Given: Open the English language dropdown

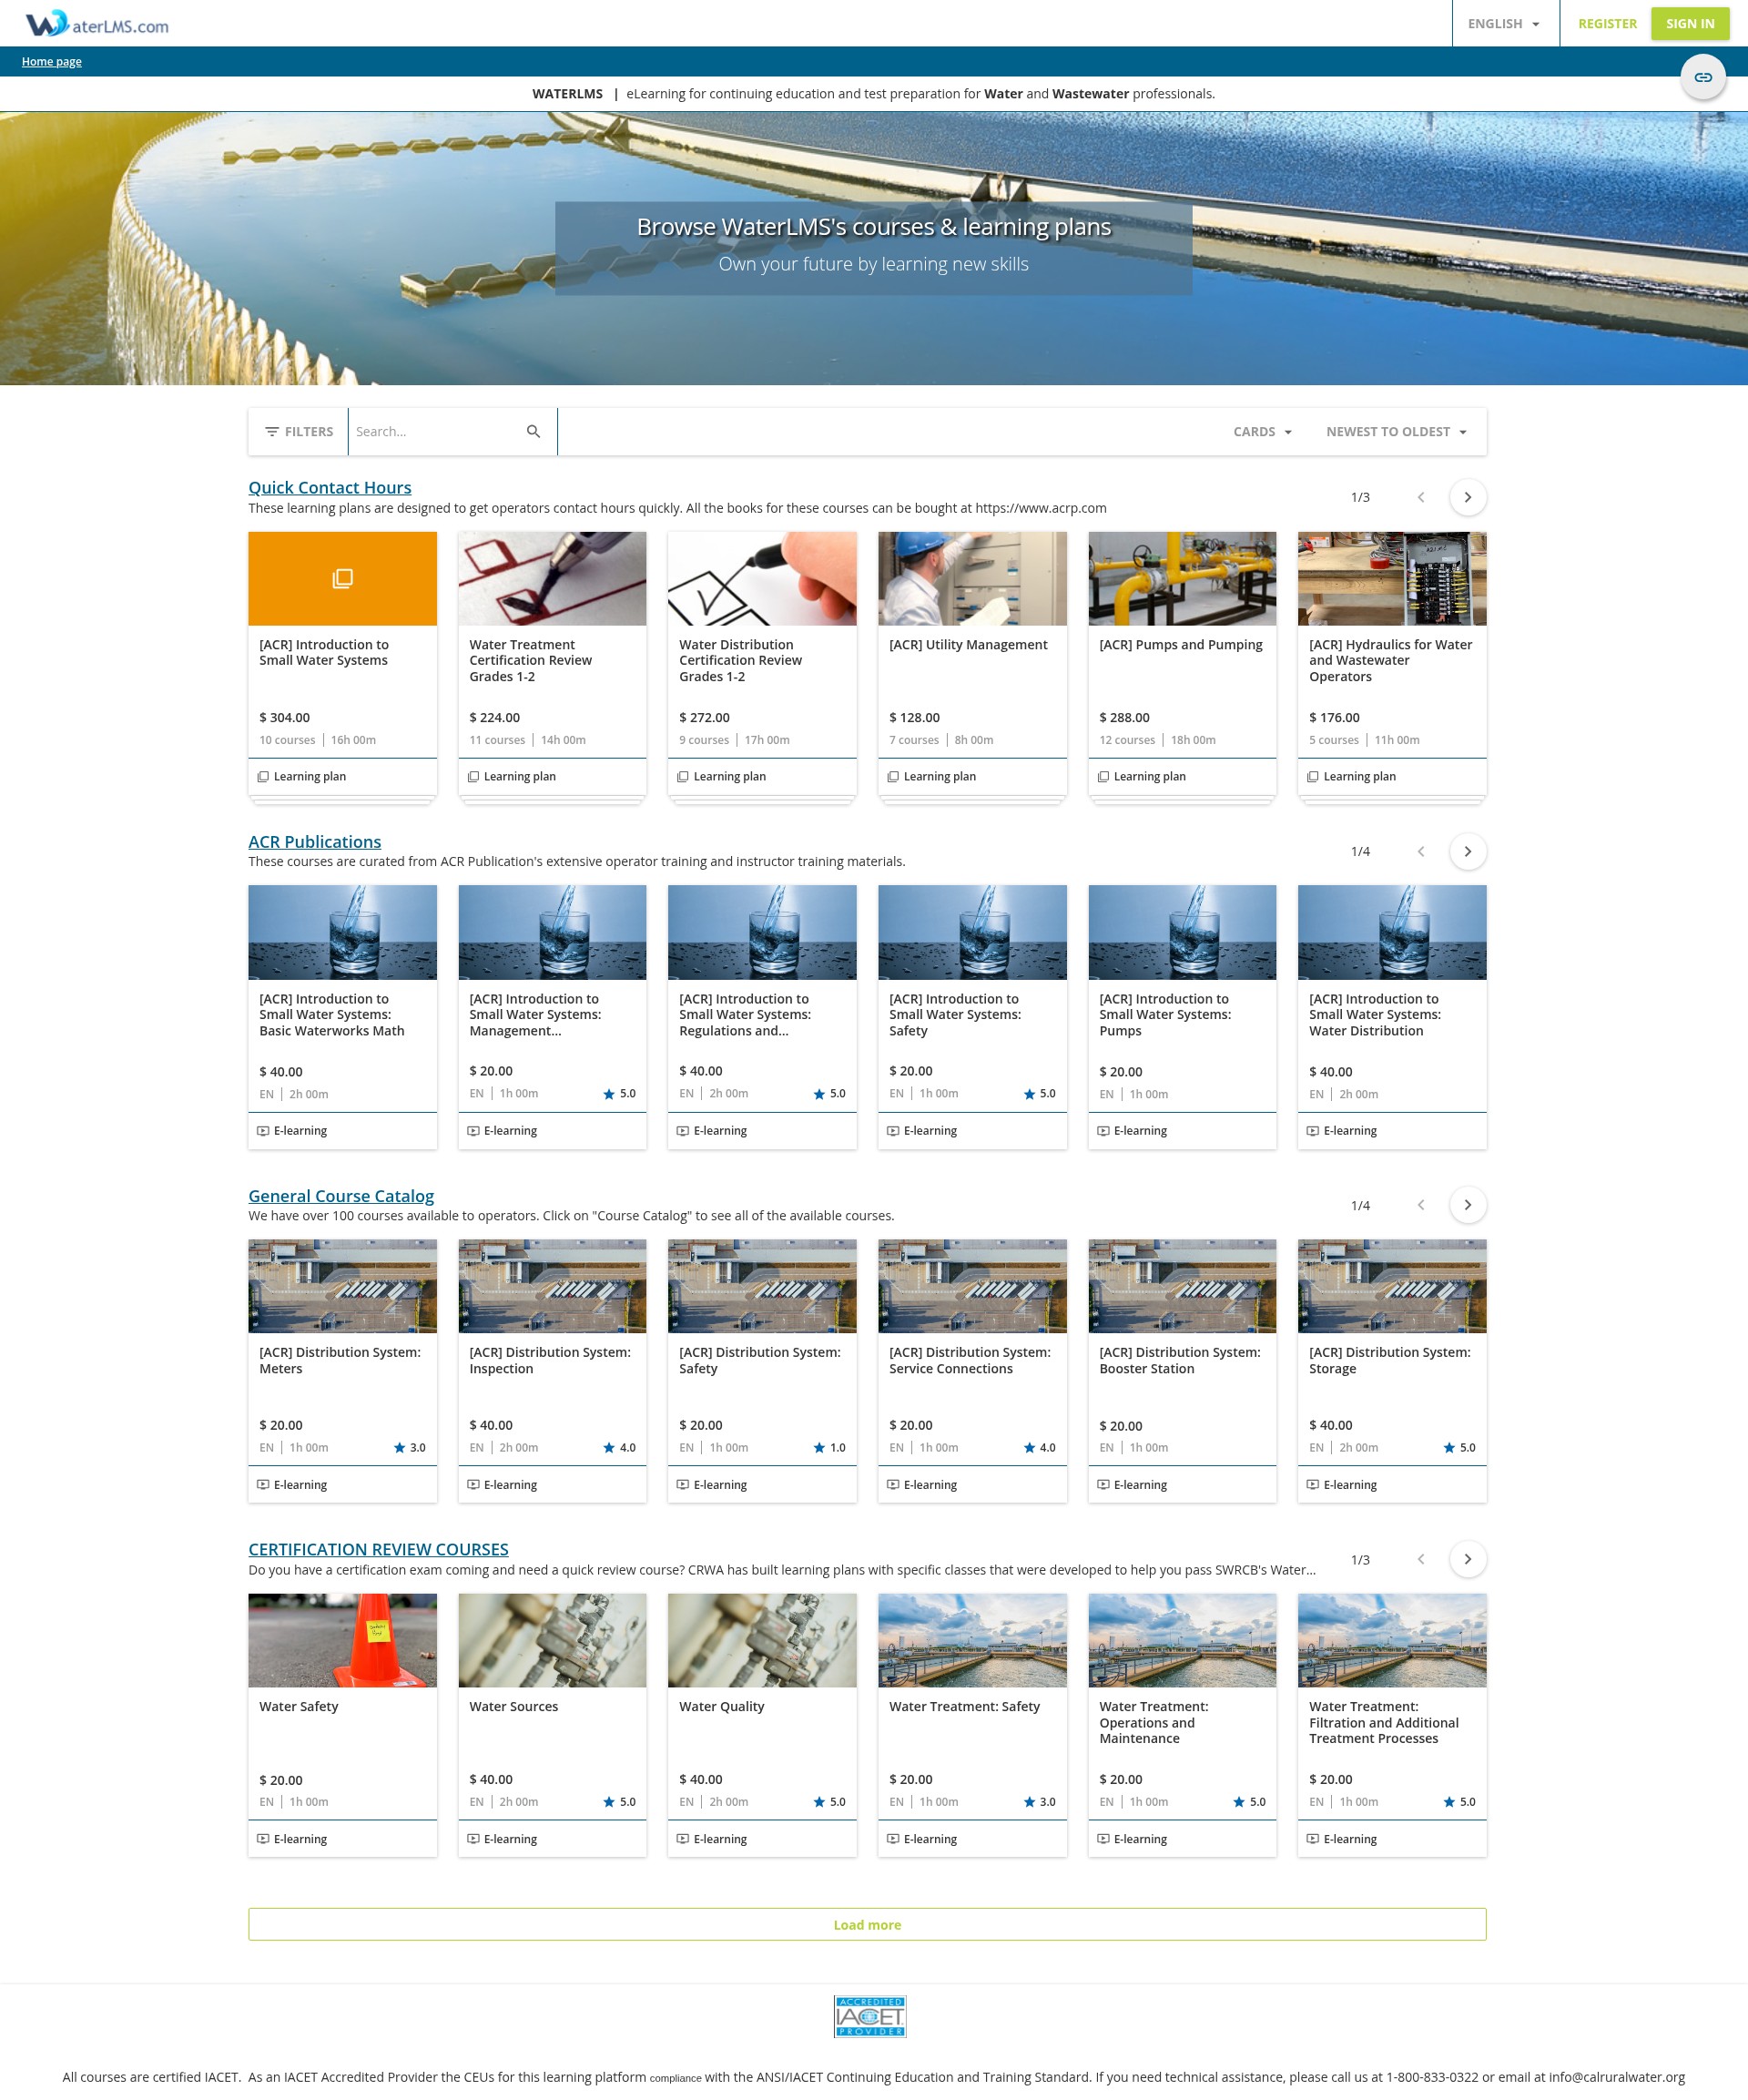Looking at the screenshot, I should pos(1504,23).
